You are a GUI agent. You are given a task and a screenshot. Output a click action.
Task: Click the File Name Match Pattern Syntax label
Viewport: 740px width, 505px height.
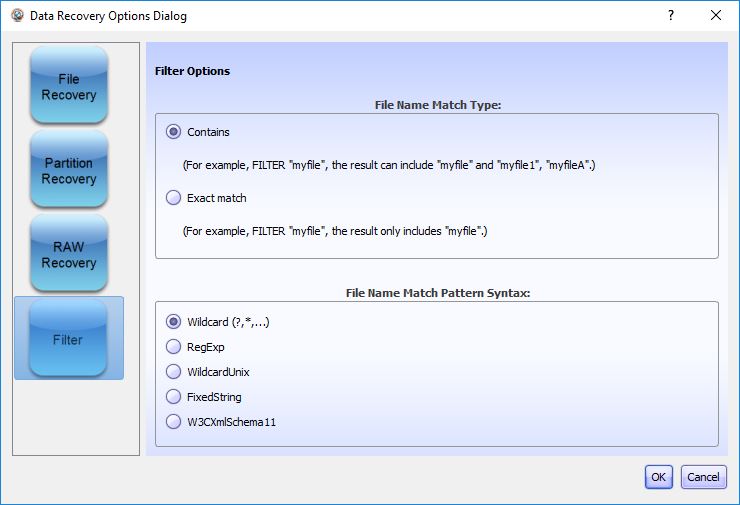pos(438,293)
